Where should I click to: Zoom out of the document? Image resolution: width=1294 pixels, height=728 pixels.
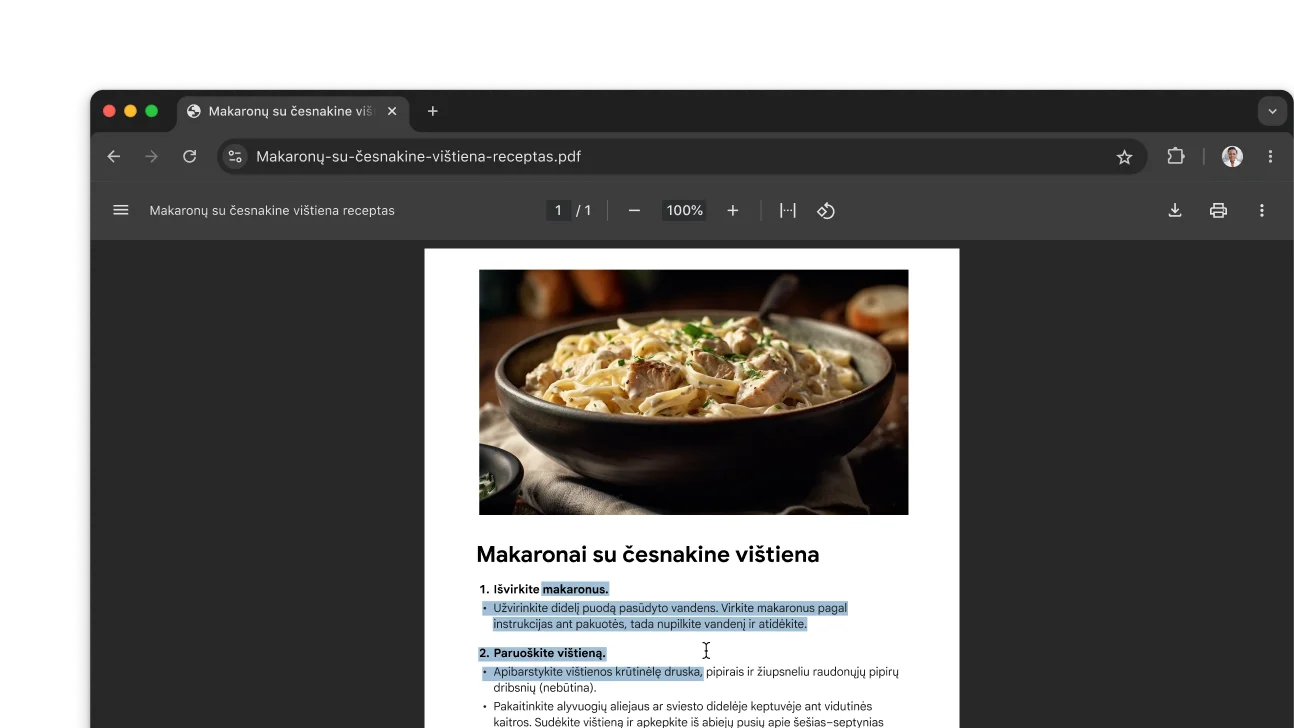pos(634,210)
